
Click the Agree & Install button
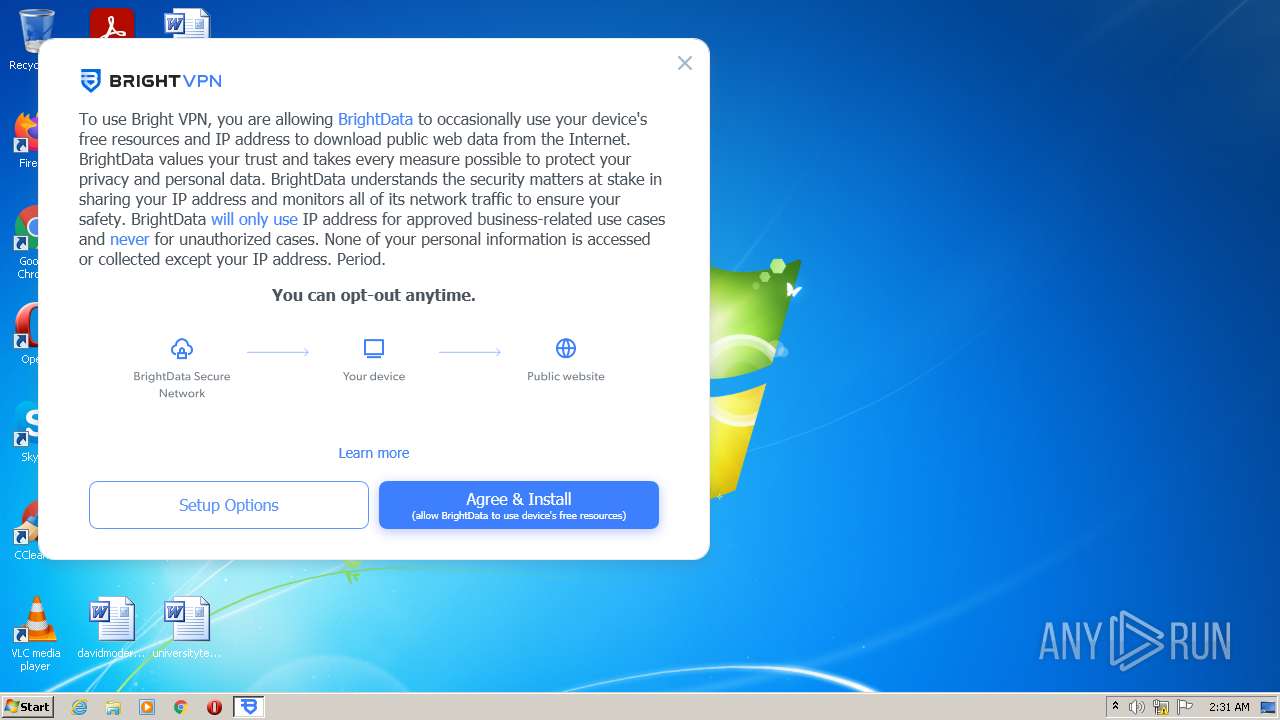click(x=518, y=505)
